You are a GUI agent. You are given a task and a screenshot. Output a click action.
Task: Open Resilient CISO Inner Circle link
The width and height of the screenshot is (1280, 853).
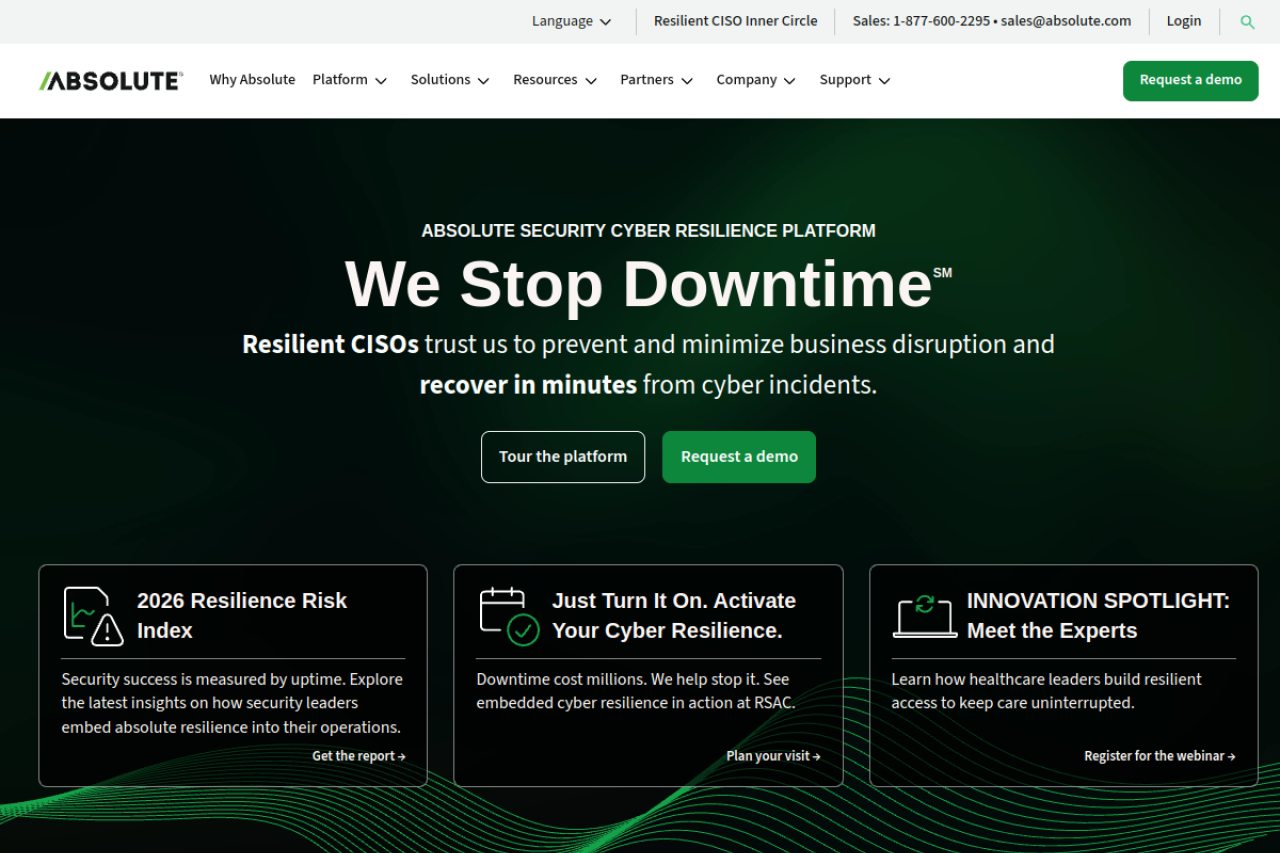[735, 21]
